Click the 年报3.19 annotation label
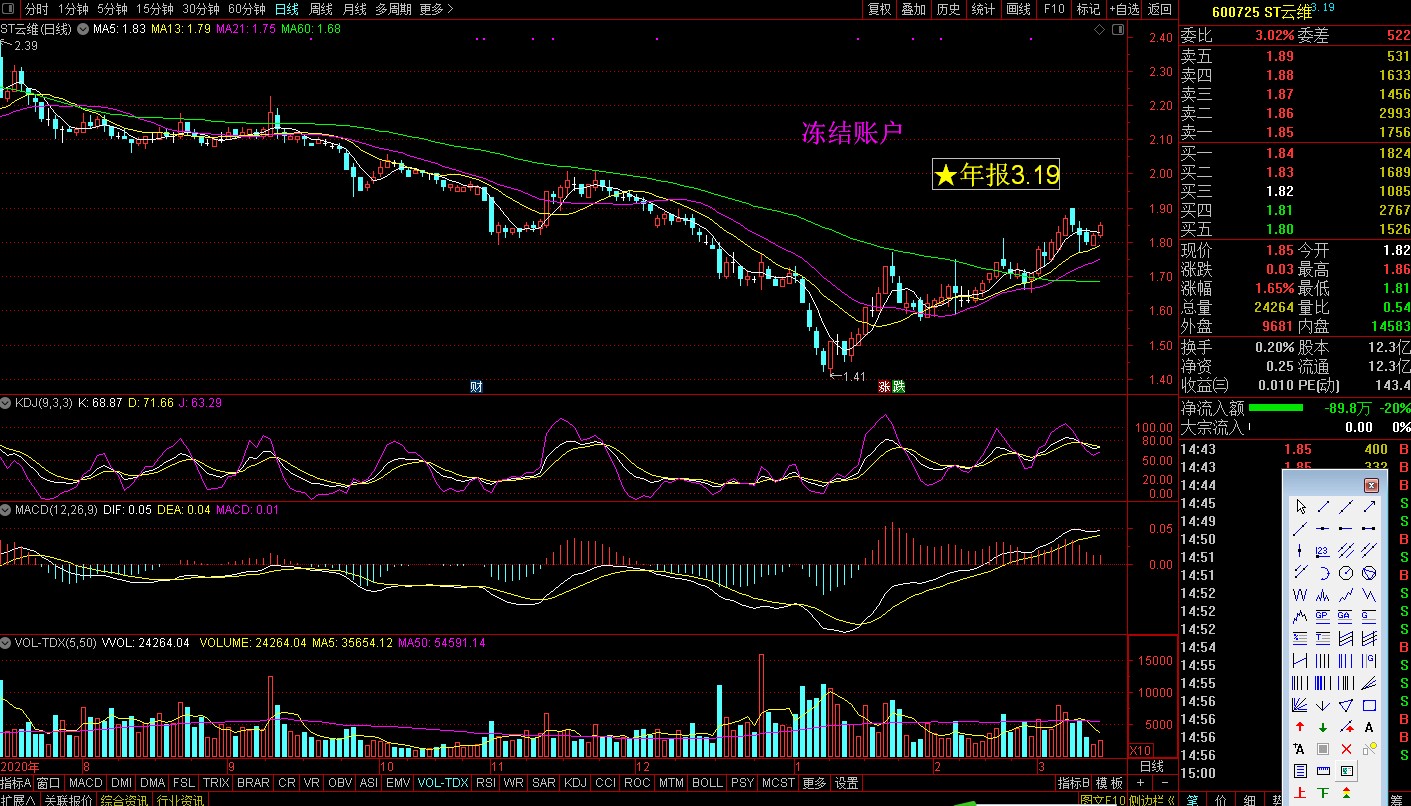The height and width of the screenshot is (806, 1411). click(x=996, y=175)
